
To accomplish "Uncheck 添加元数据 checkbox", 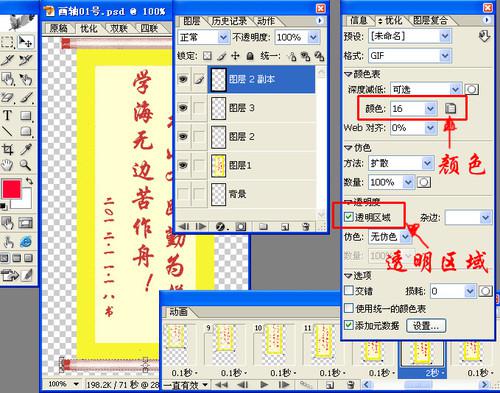I will point(349,325).
